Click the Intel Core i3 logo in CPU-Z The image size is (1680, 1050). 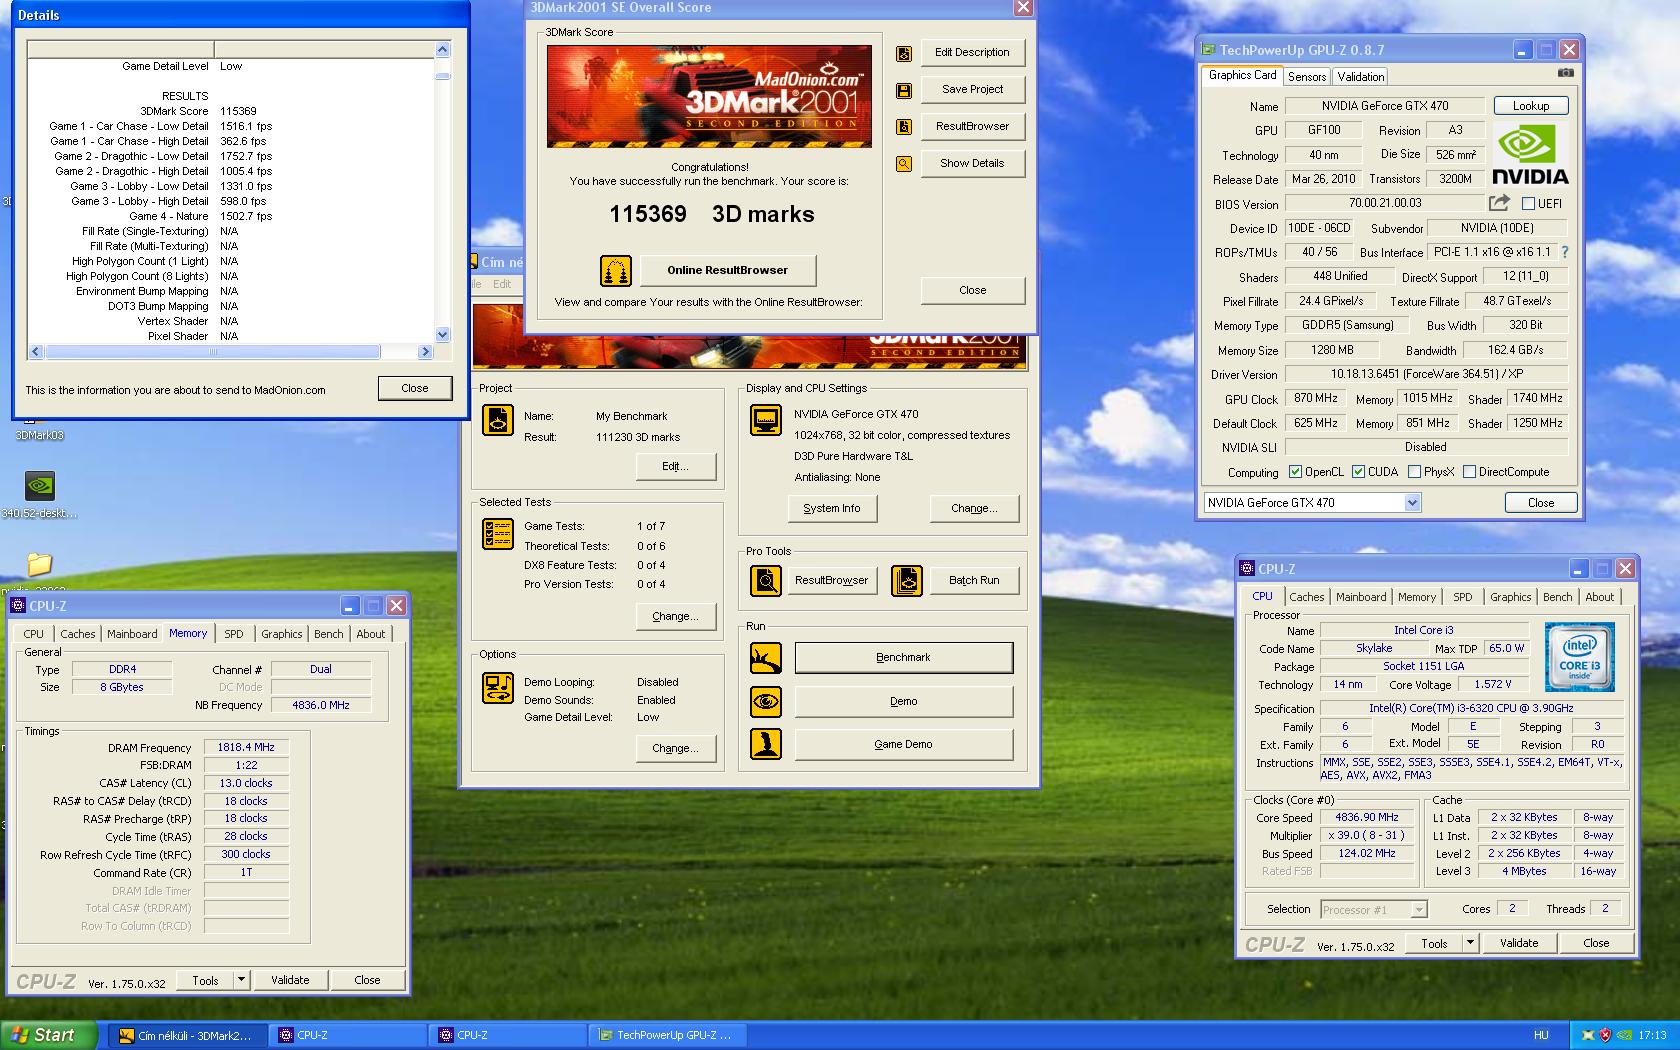(1580, 657)
